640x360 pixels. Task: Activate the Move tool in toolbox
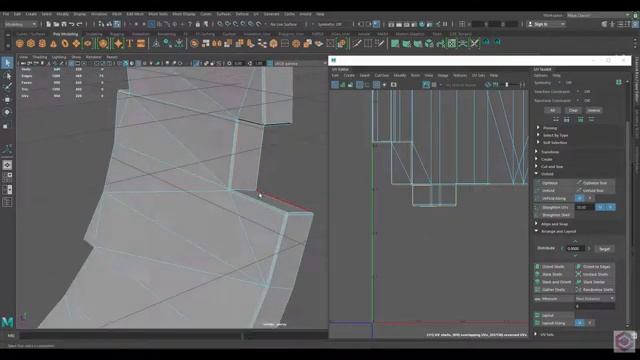point(7,99)
